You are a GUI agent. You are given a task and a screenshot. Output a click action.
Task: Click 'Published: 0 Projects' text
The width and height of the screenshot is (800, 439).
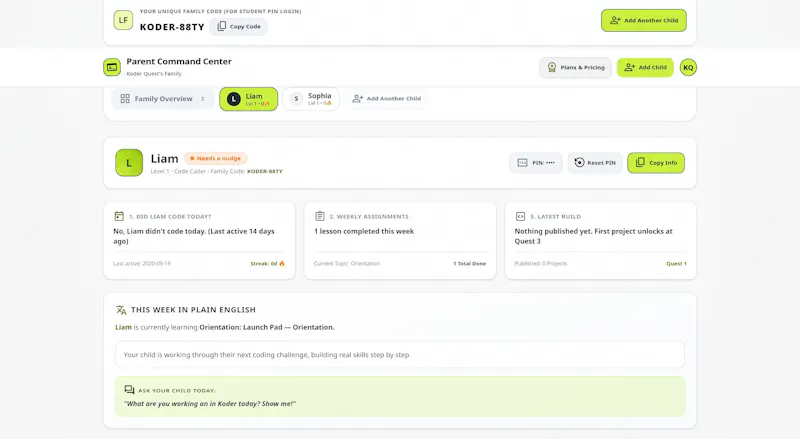[x=541, y=264]
